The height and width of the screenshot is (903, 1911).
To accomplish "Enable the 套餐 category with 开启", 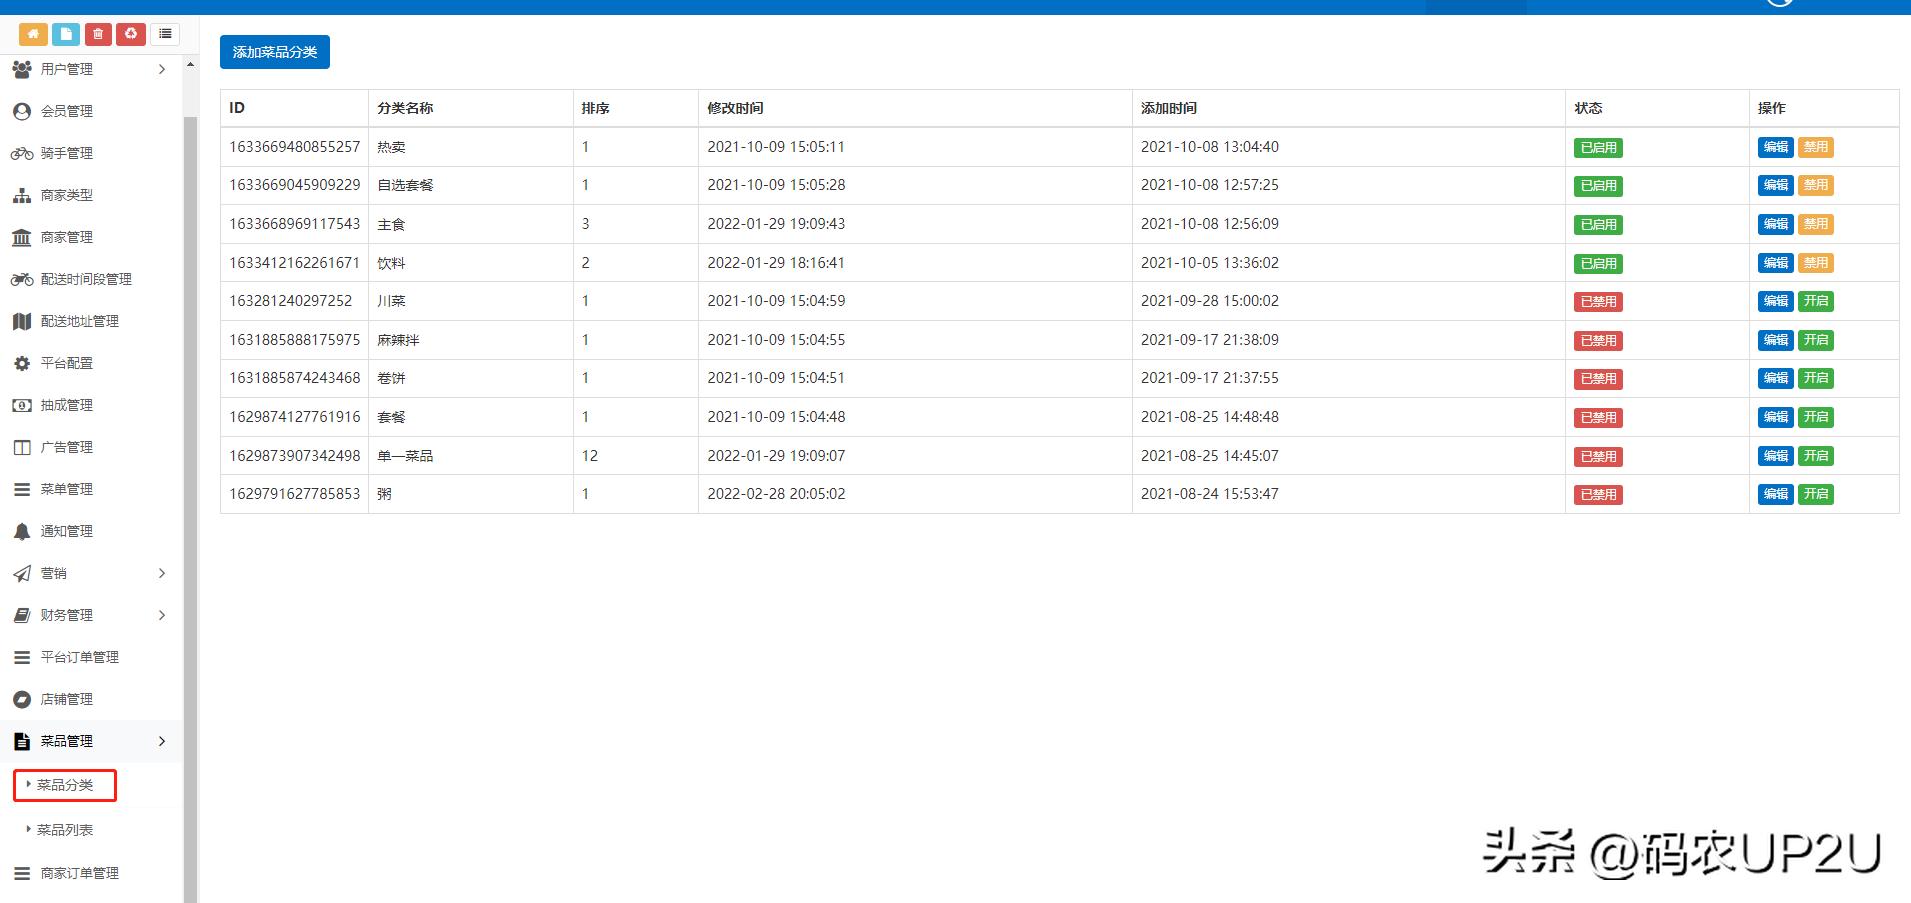I will 1816,417.
